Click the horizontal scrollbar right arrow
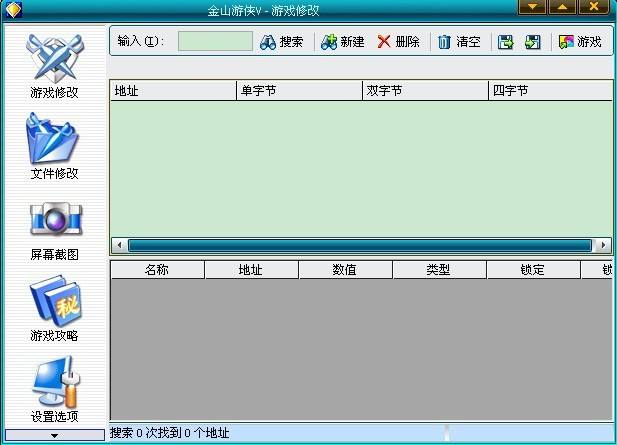Screen dimensions: 617x445 coord(603,245)
